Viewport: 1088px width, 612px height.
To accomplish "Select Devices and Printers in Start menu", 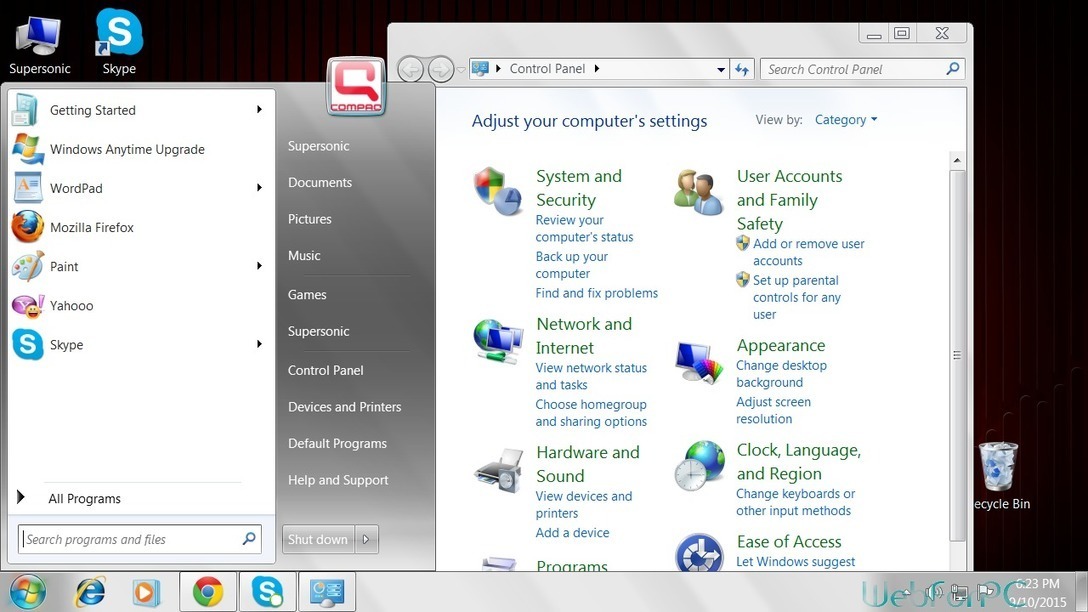I will (344, 407).
